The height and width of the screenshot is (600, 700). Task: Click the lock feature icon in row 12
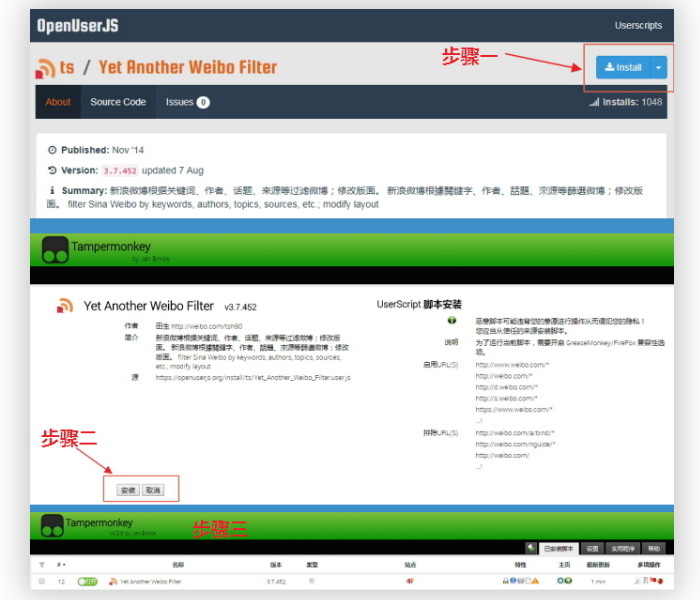pos(505,581)
